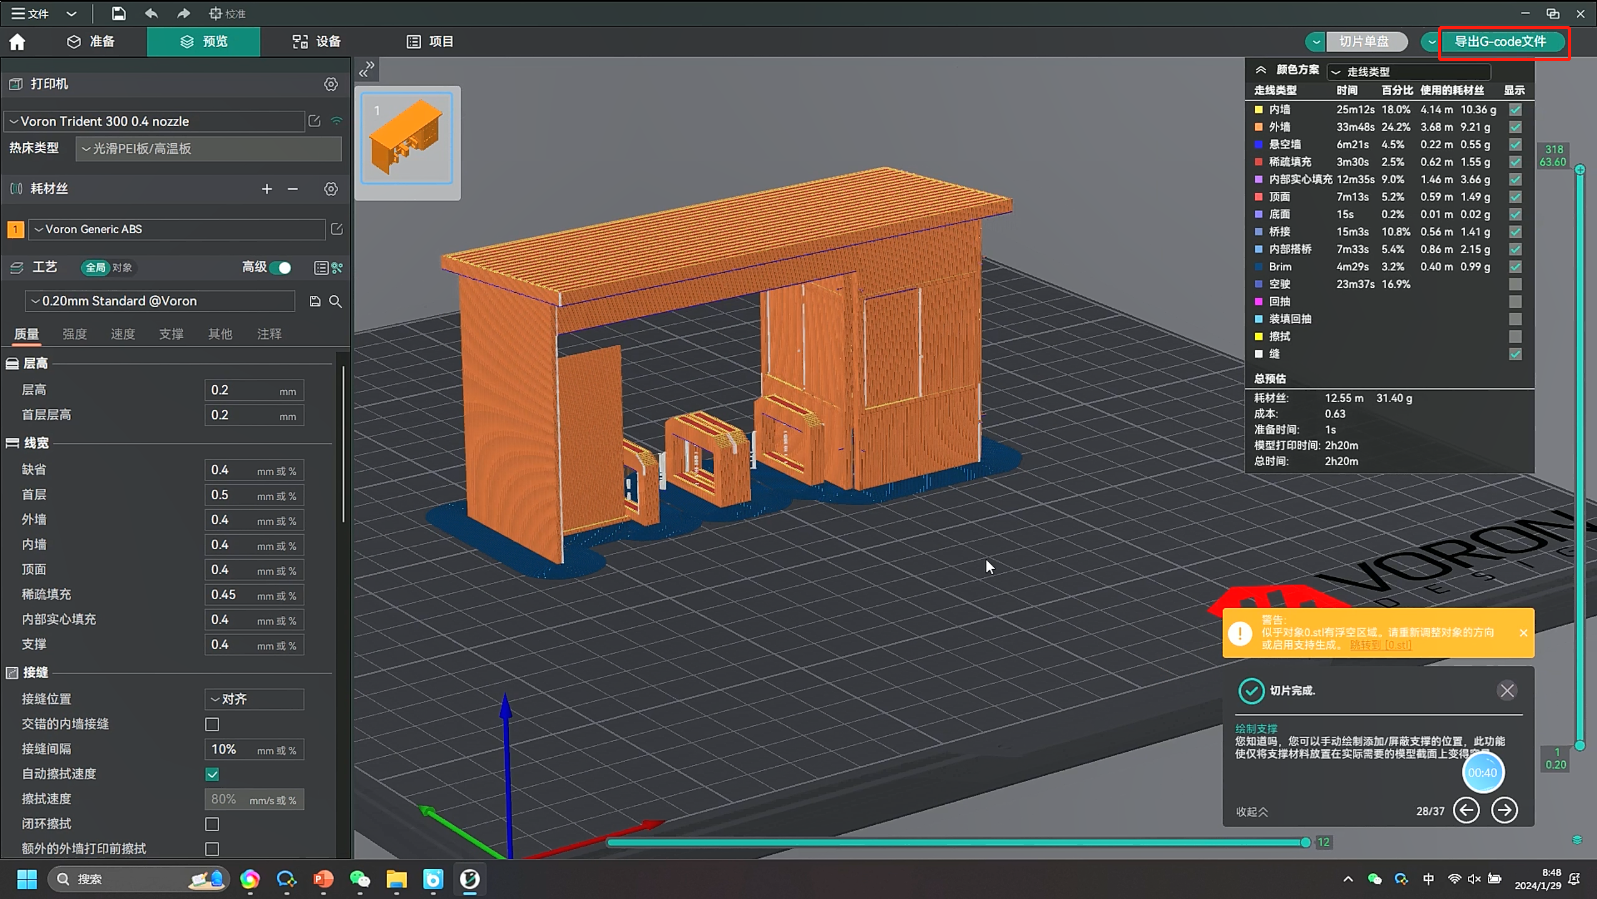Click the home icon
The height and width of the screenshot is (899, 1597).
point(17,42)
